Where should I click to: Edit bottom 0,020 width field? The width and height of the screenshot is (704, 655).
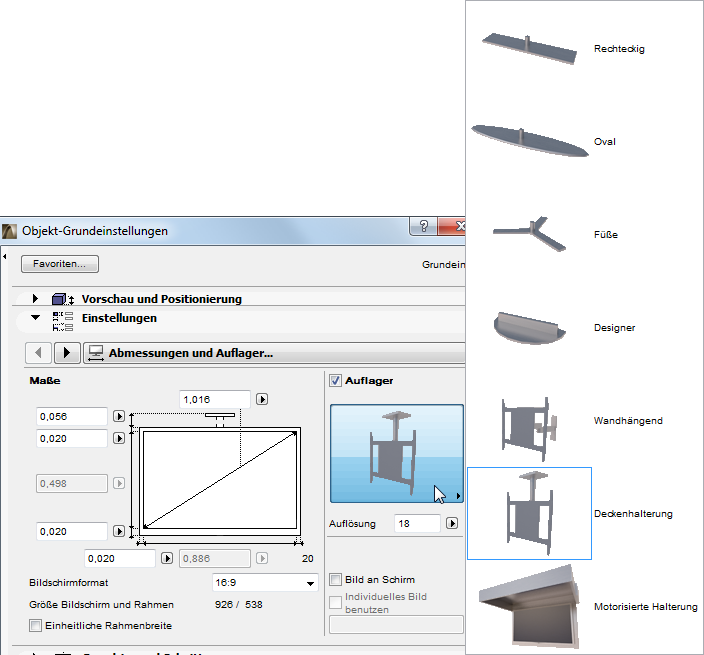[120, 558]
